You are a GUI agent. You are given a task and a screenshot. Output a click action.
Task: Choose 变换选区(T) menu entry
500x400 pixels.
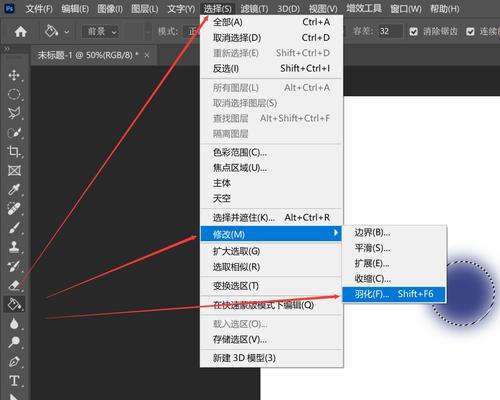pyautogui.click(x=272, y=286)
